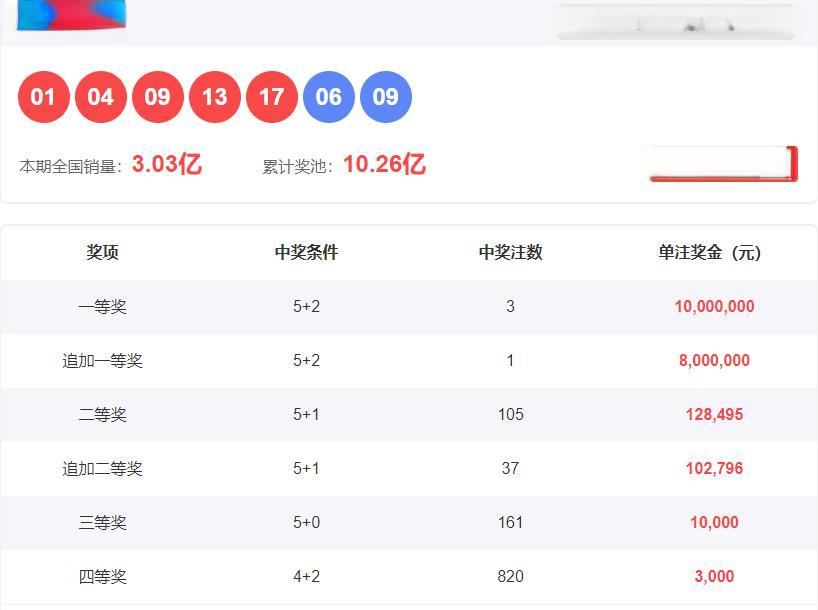Click the 10.26亿 accumulated prize pool value
This screenshot has width=818, height=610.
pos(384,165)
